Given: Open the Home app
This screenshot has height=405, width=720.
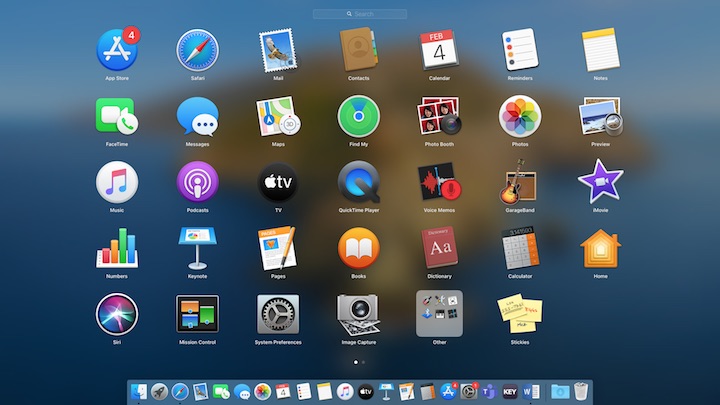Looking at the screenshot, I should [601, 248].
